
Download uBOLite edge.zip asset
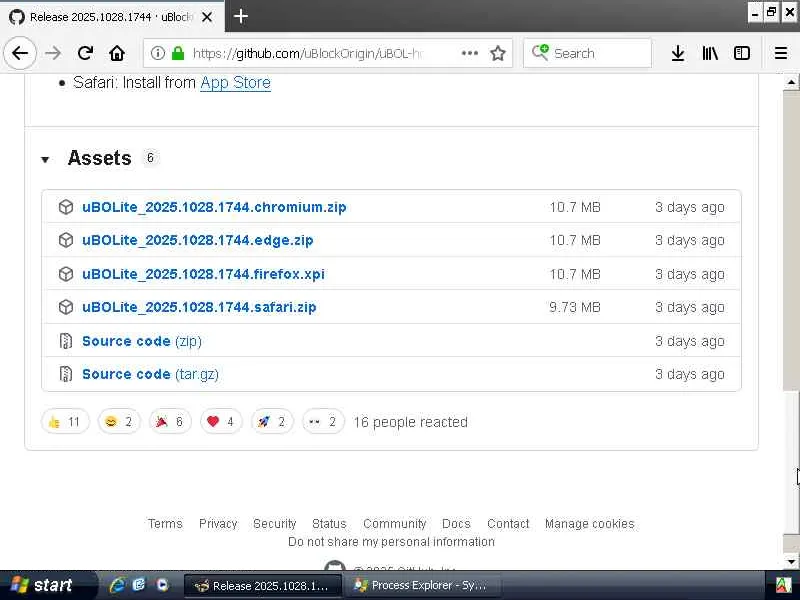point(197,240)
